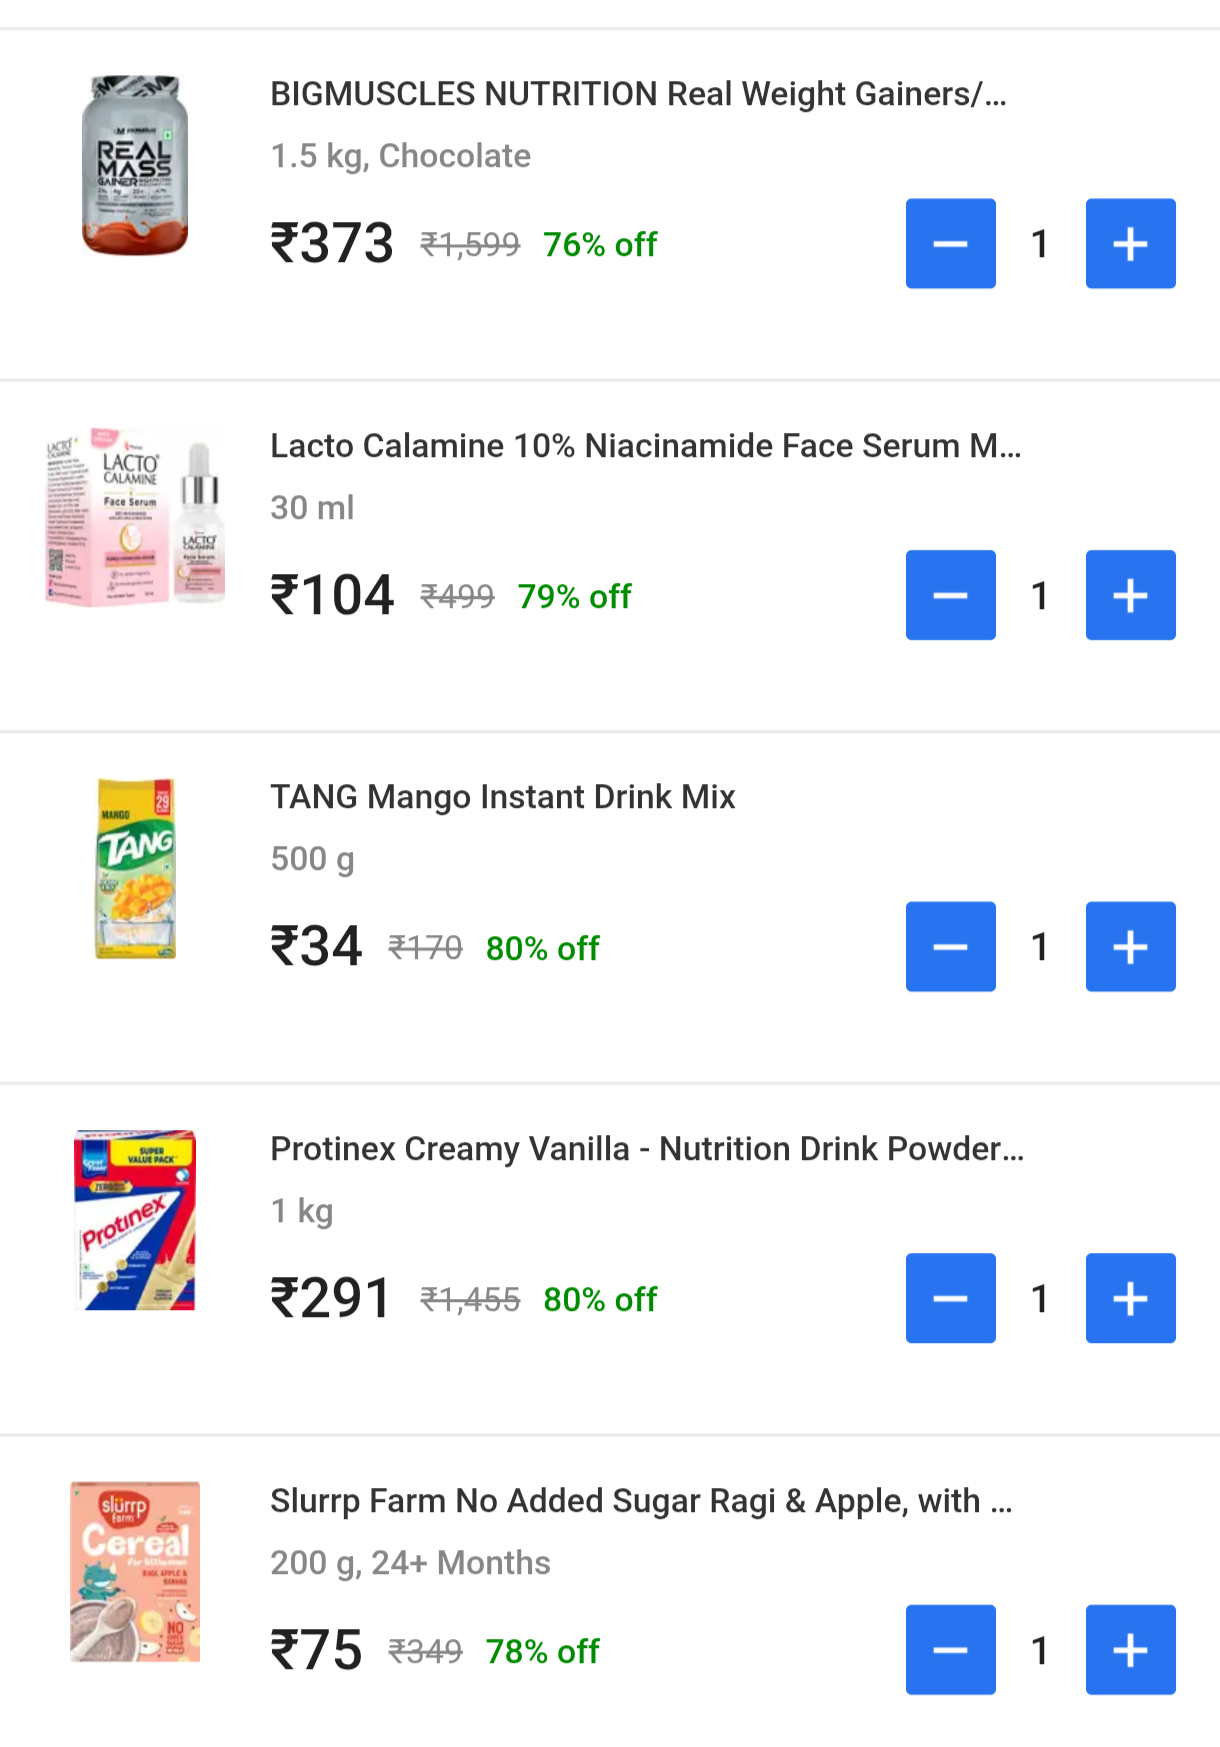Screen dimensions: 1220x1747
Task: View the TANG Mango pack thumbnail
Action: (x=135, y=868)
